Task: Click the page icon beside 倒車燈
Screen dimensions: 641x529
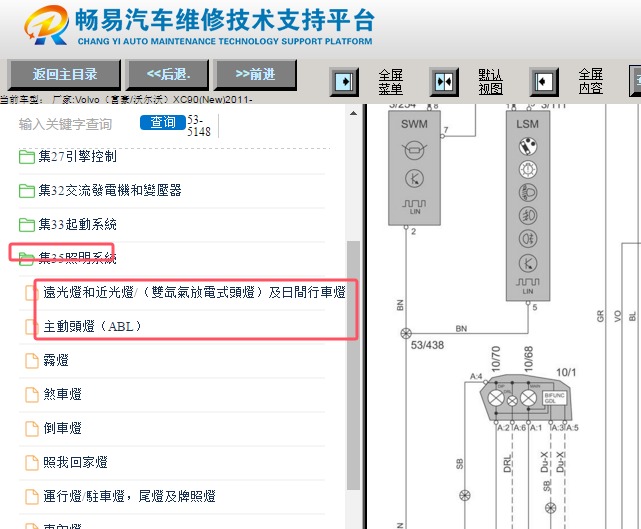Action: coord(31,428)
